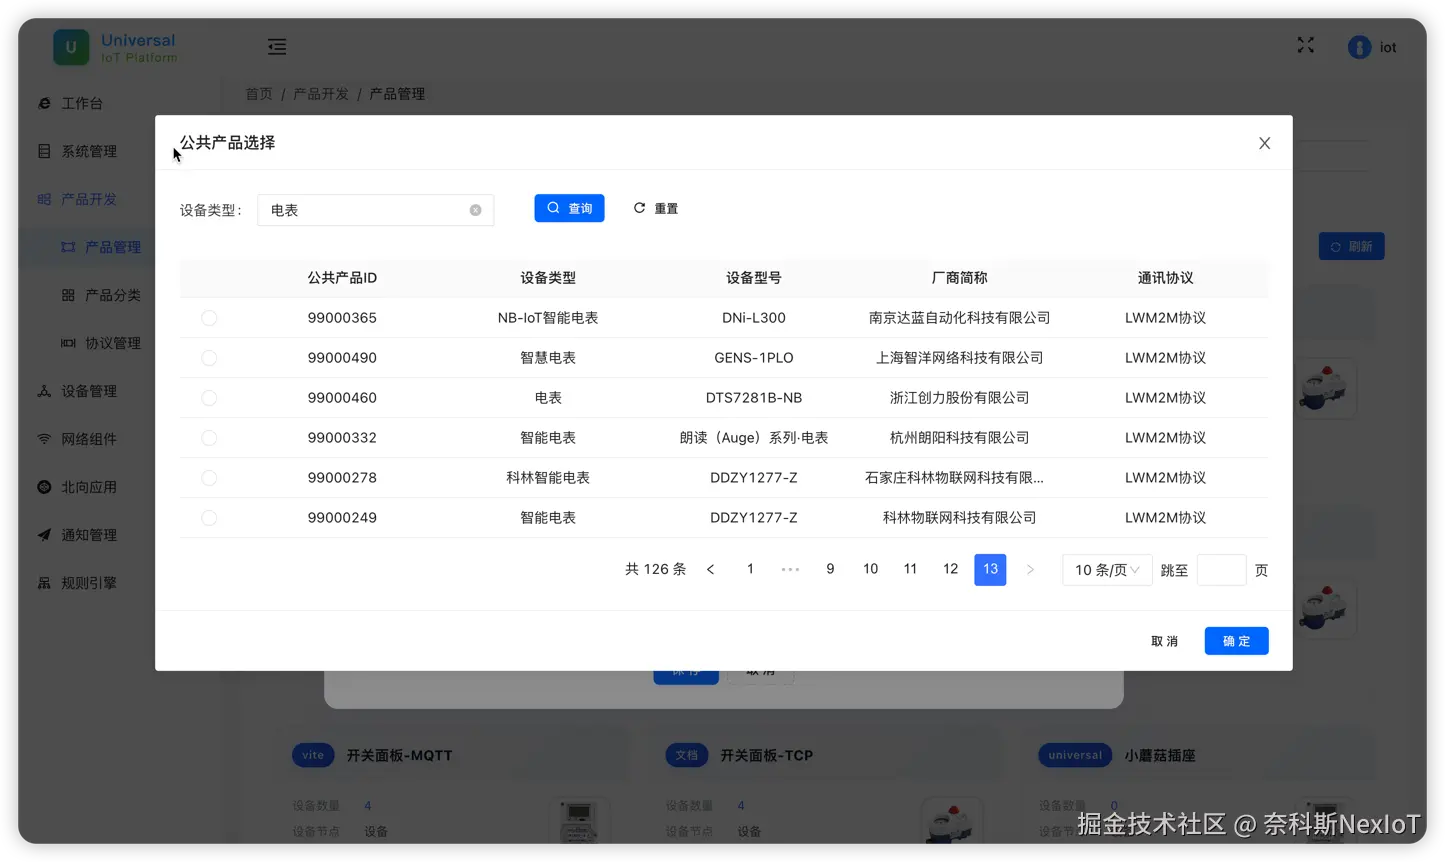Clear the 电表 search text with the x icon
This screenshot has width=1445, height=862.
(475, 209)
